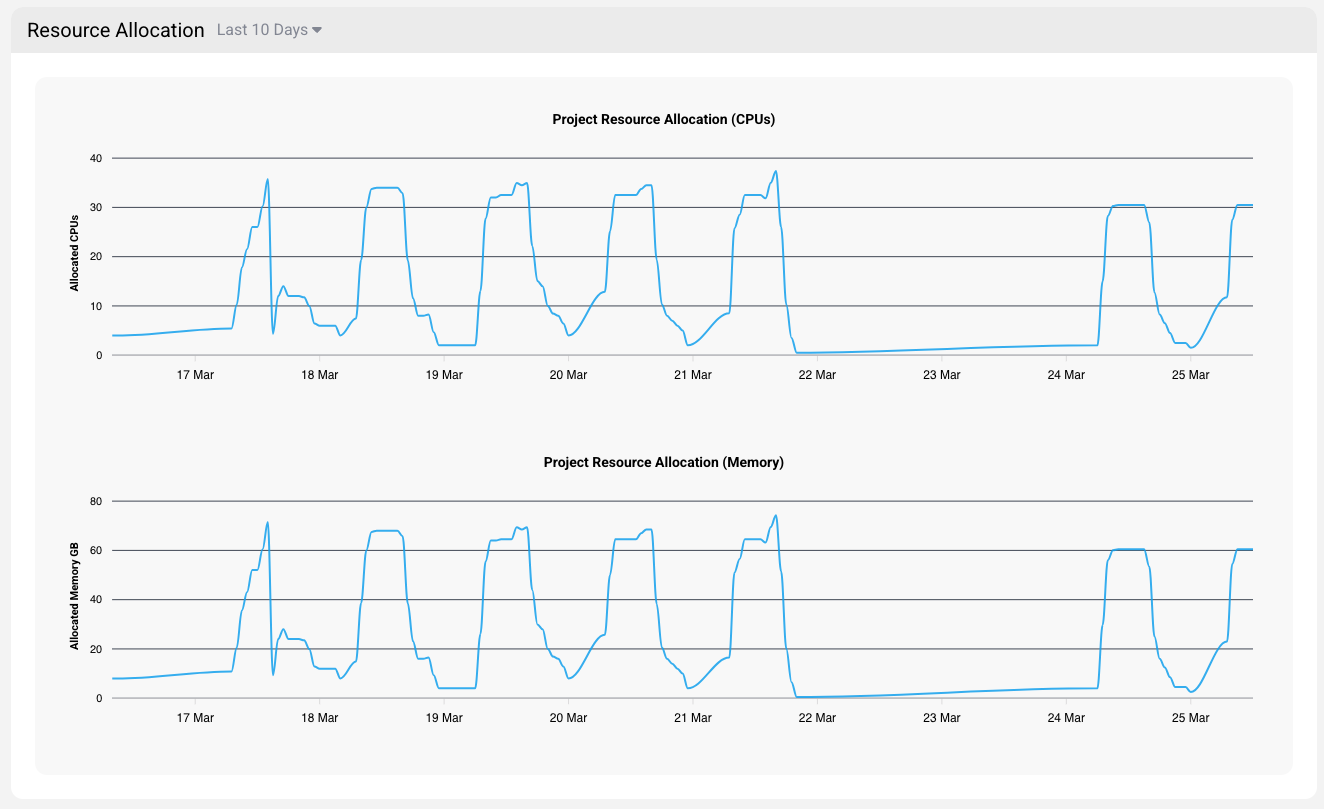This screenshot has width=1324, height=809.
Task: Select the Project Resource Allocation (CPUs) chart title
Action: click(663, 119)
